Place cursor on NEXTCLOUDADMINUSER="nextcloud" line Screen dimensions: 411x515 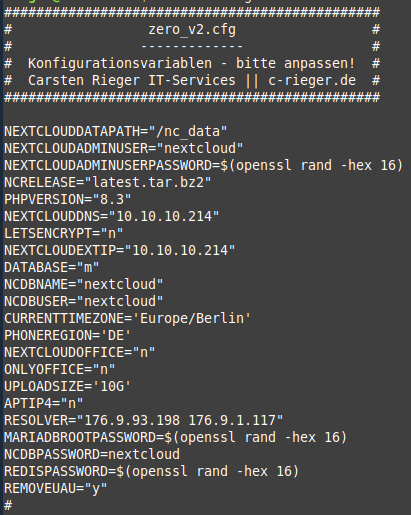click(x=124, y=148)
